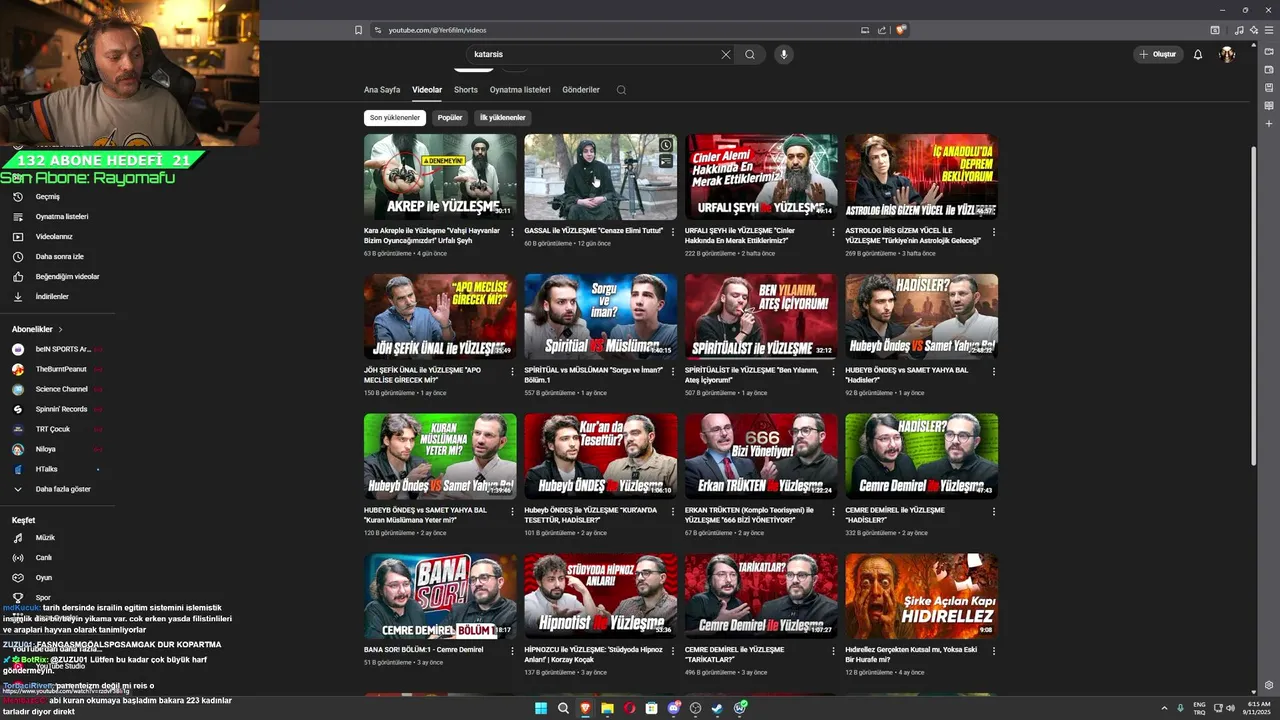
Task: Open options menu for GASSAL ile Yüzleşme
Action: coord(673,232)
